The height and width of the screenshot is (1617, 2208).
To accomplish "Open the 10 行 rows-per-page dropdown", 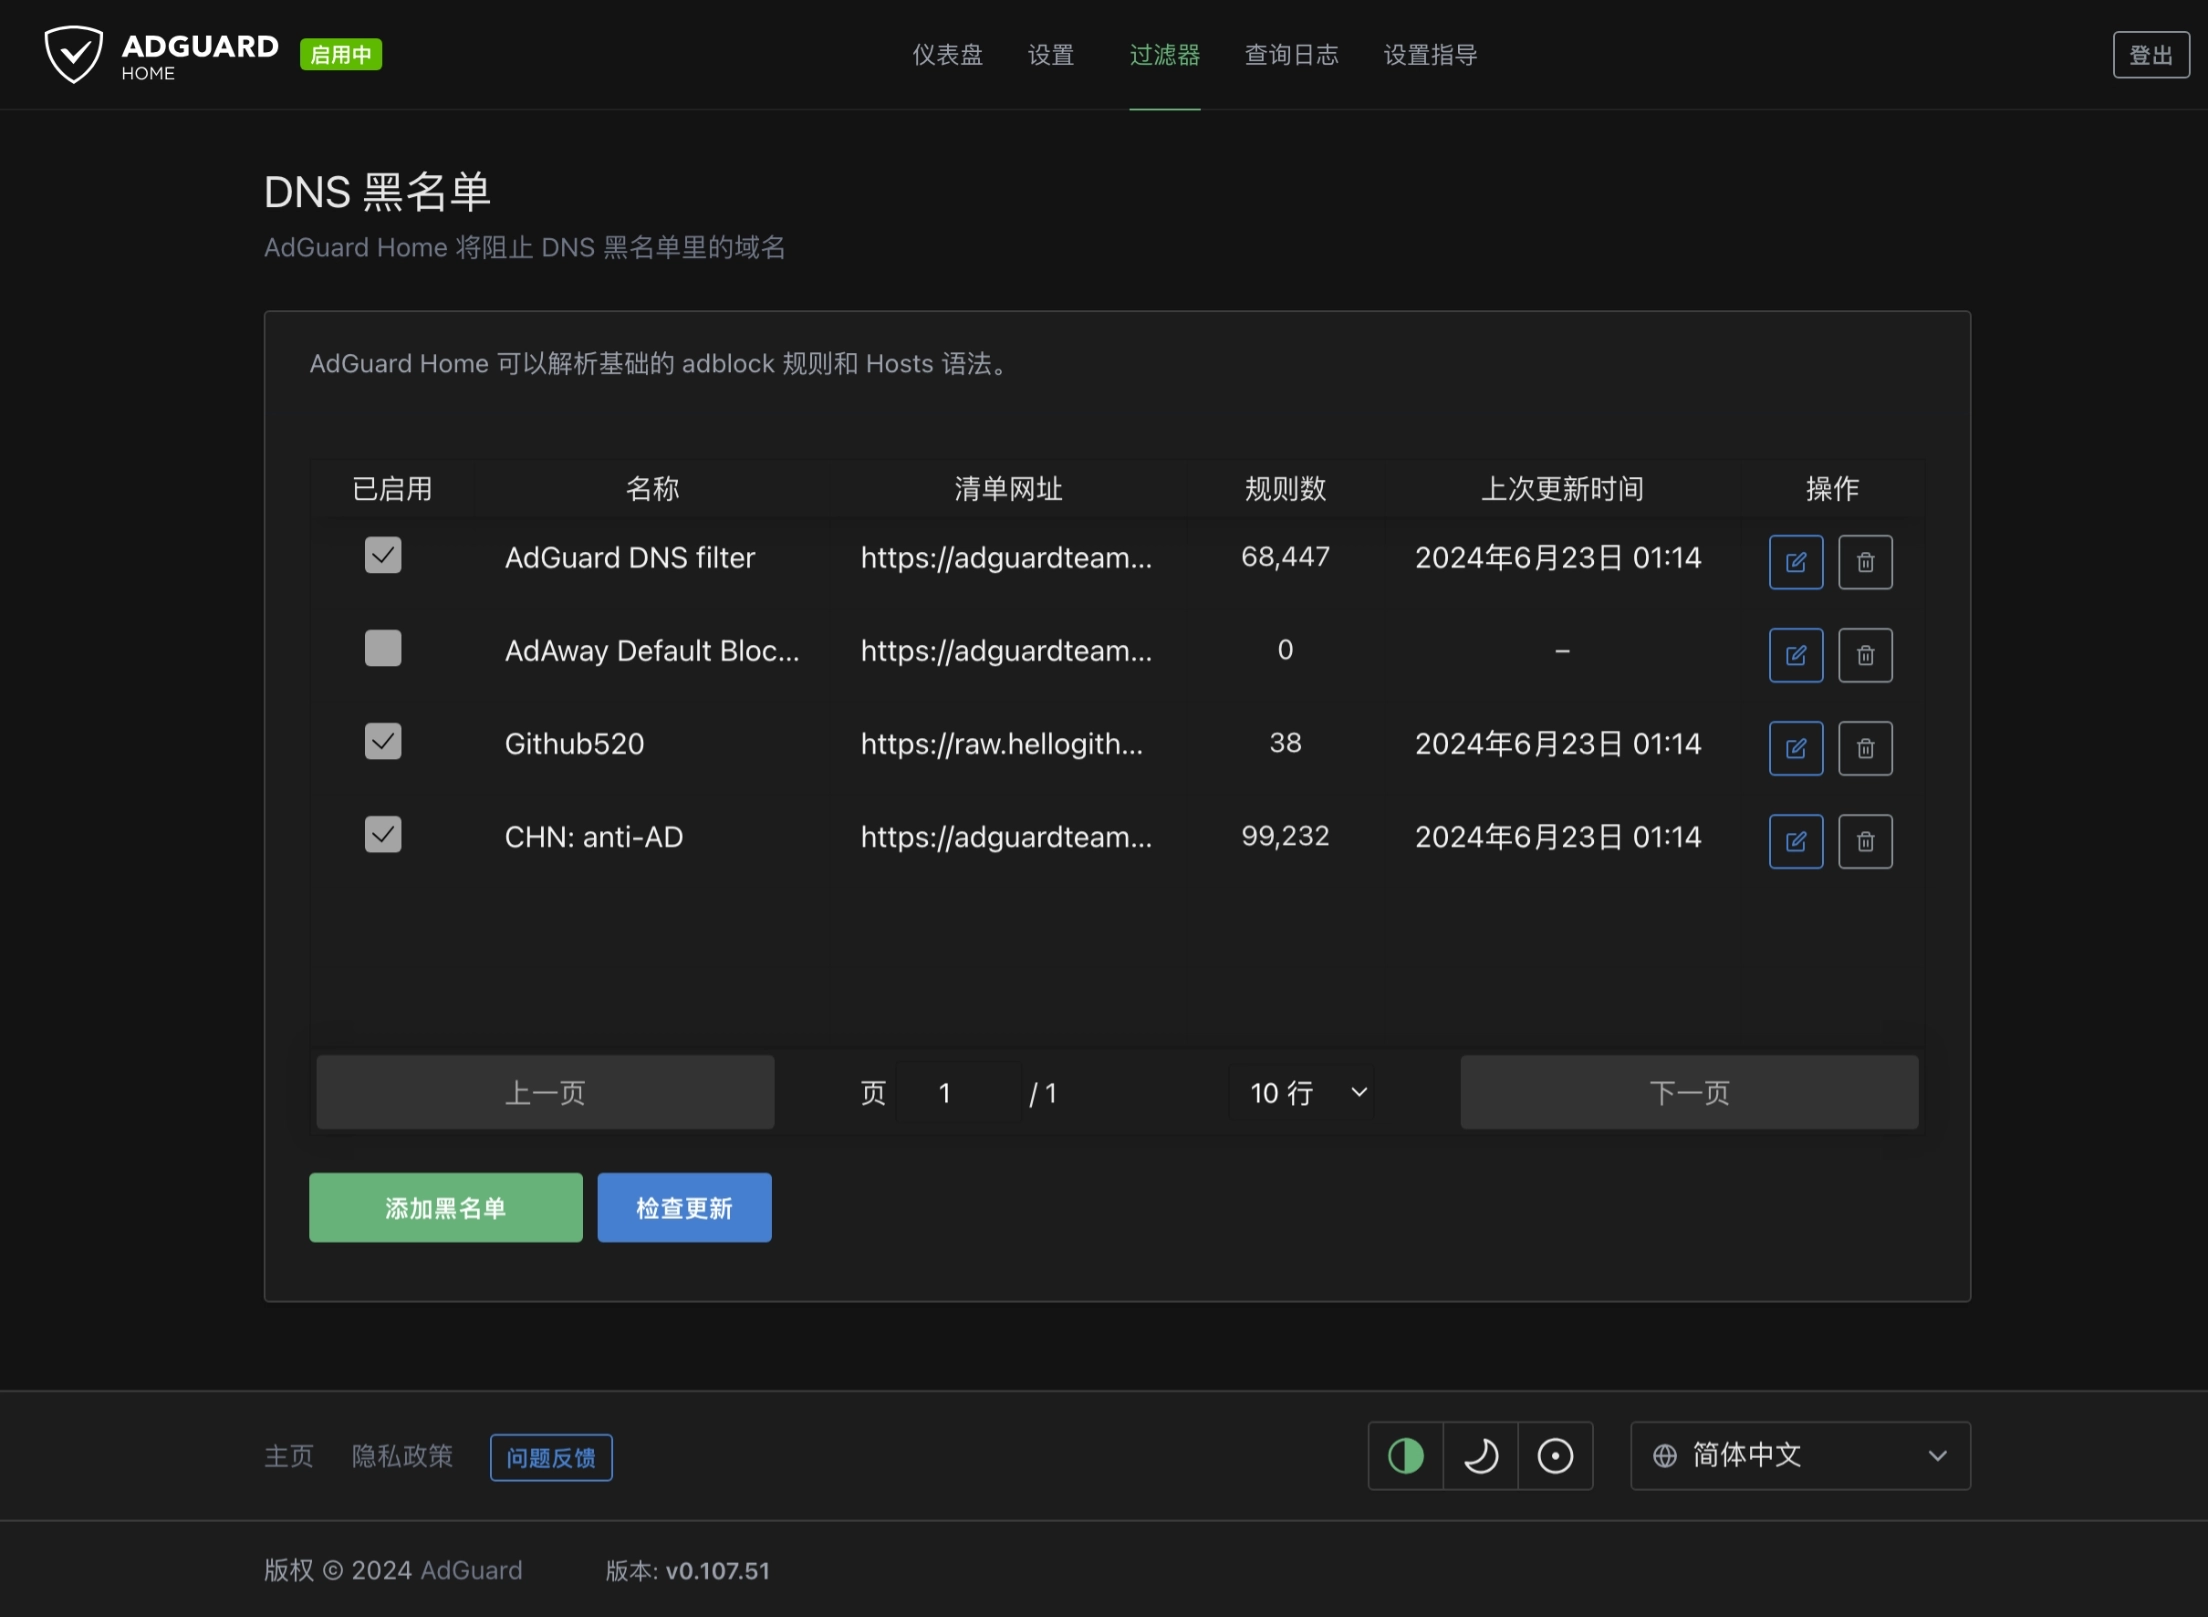I will [1302, 1092].
